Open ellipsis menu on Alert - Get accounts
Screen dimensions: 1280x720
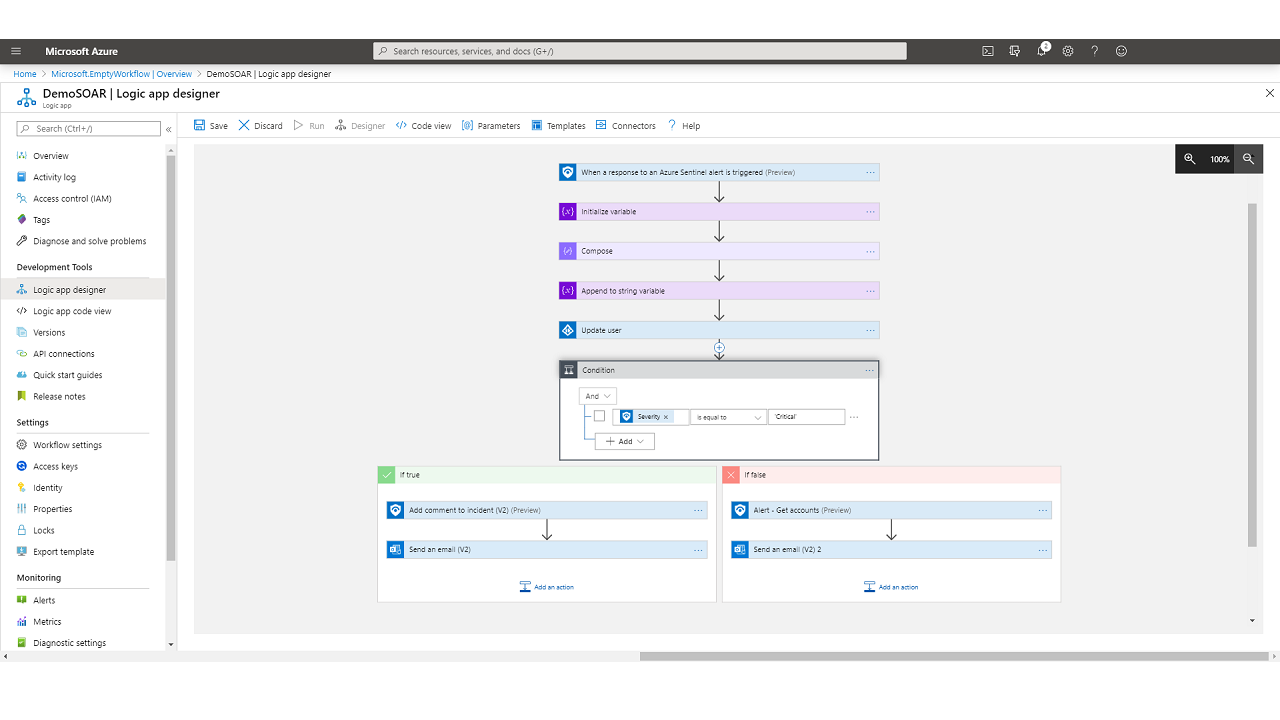1042,510
